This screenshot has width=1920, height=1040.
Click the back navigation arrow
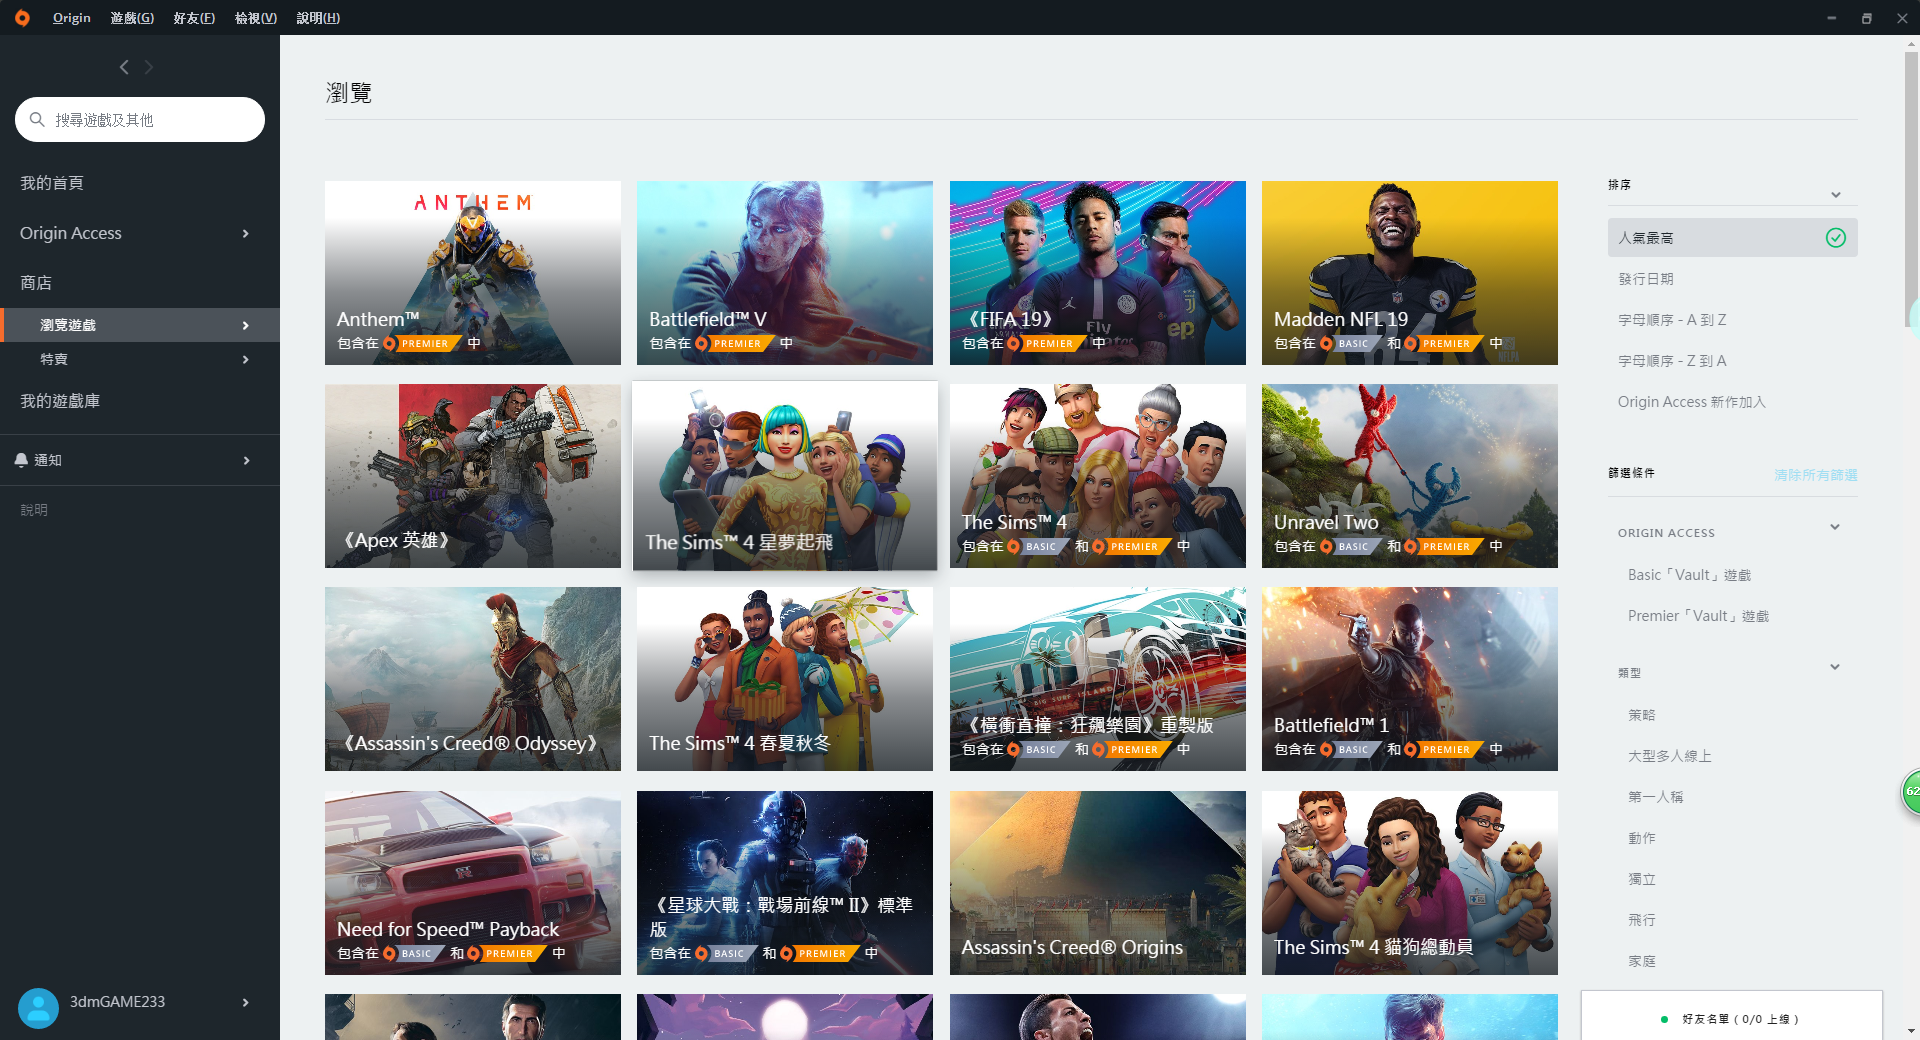(123, 67)
